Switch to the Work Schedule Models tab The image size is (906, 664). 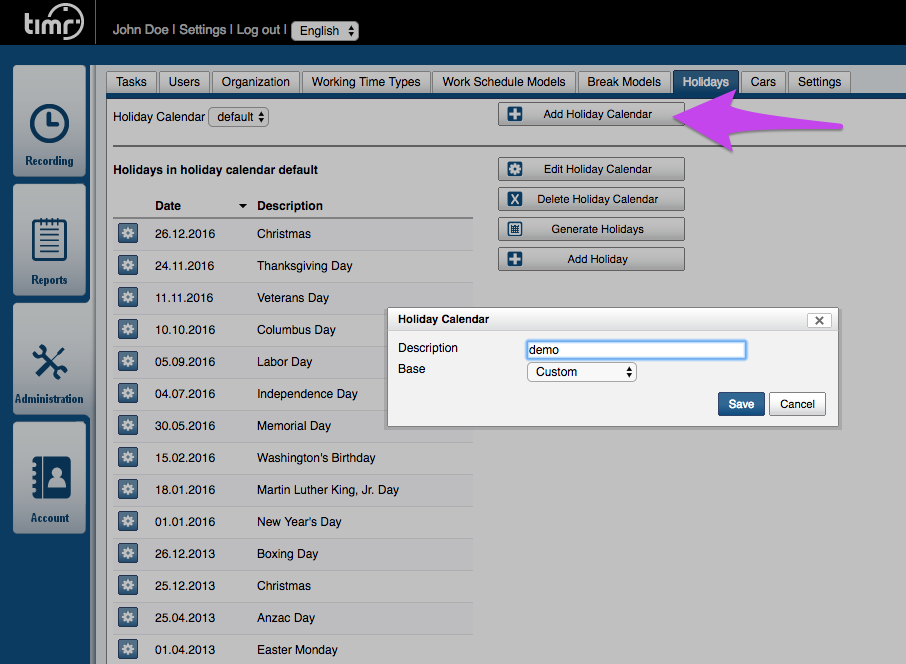504,82
